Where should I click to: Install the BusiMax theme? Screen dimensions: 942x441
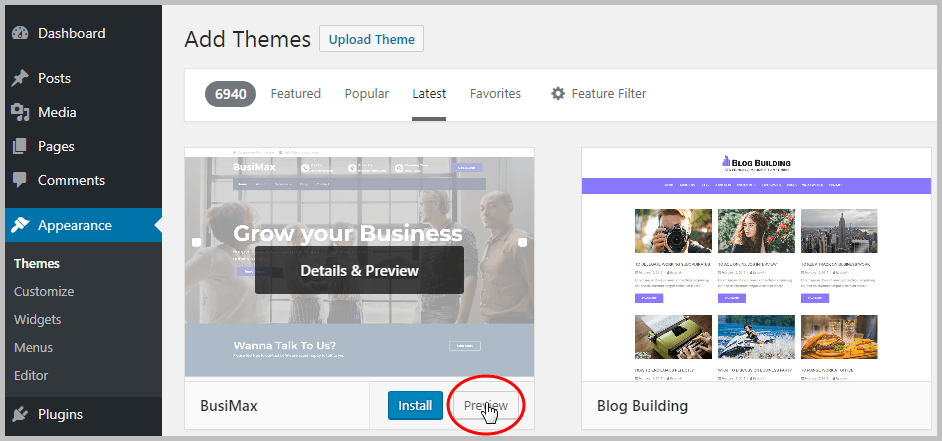tap(415, 406)
